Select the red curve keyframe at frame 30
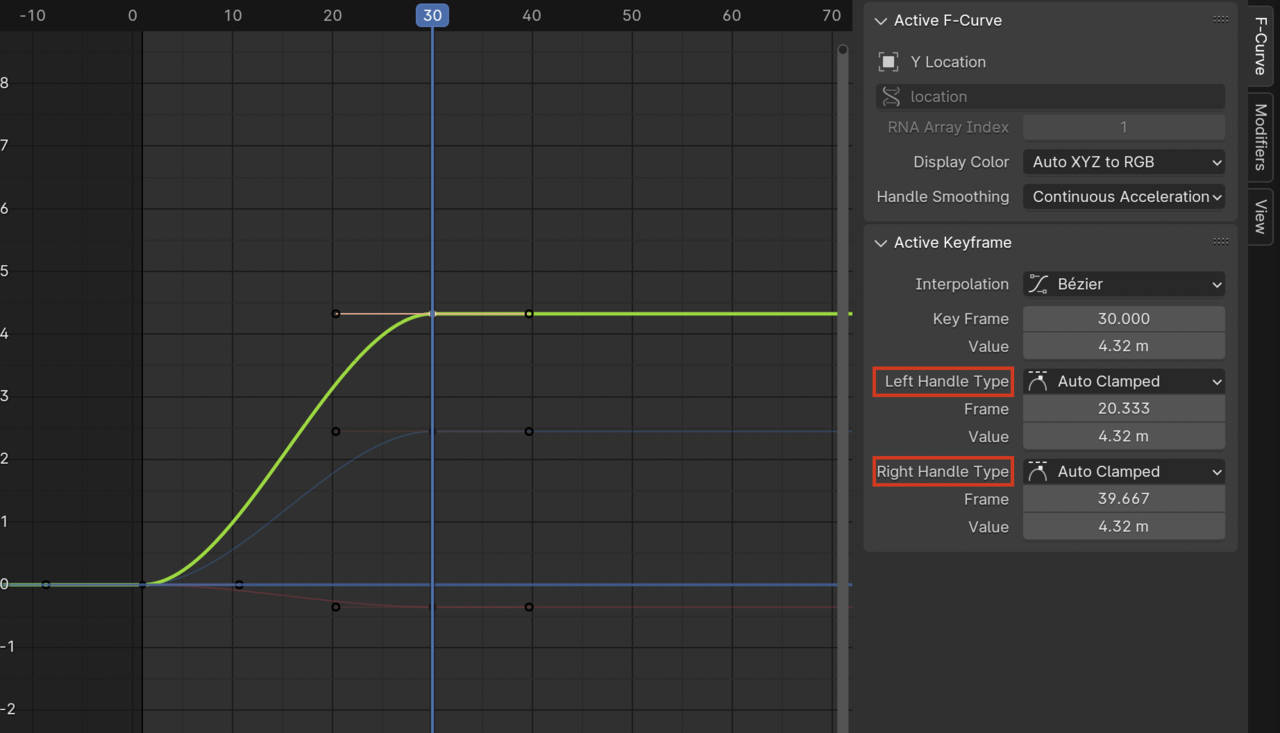The width and height of the screenshot is (1280, 733). pos(432,607)
